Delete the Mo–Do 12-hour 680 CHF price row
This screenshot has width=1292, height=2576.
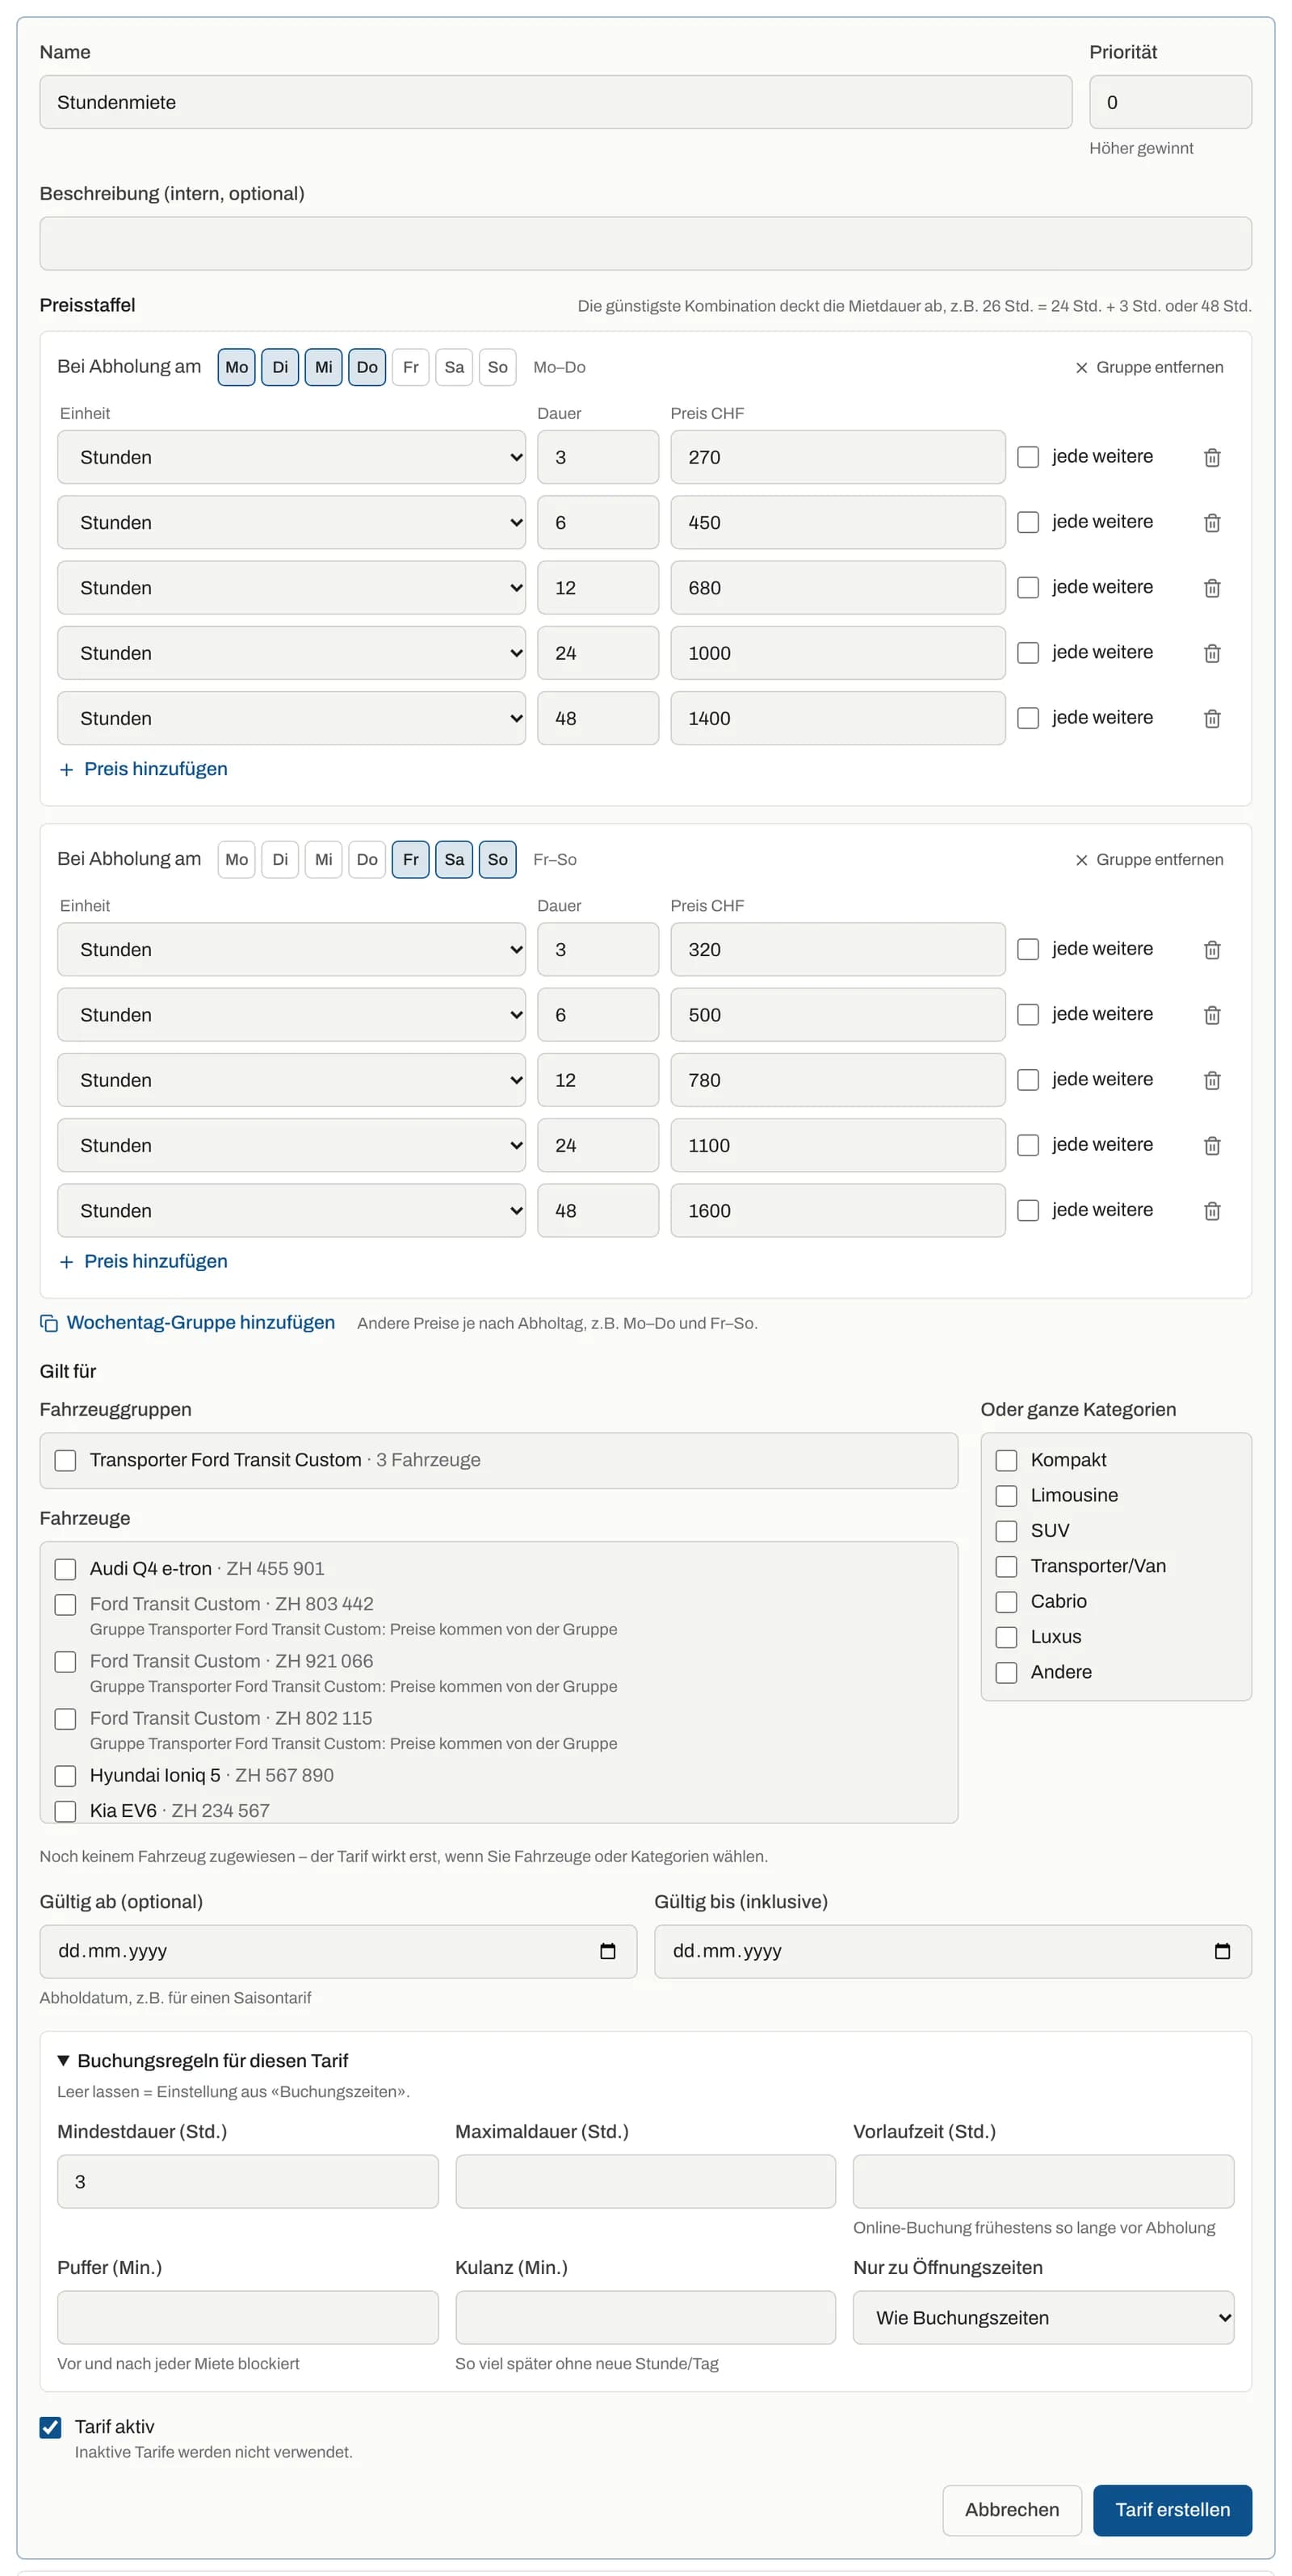tap(1211, 588)
